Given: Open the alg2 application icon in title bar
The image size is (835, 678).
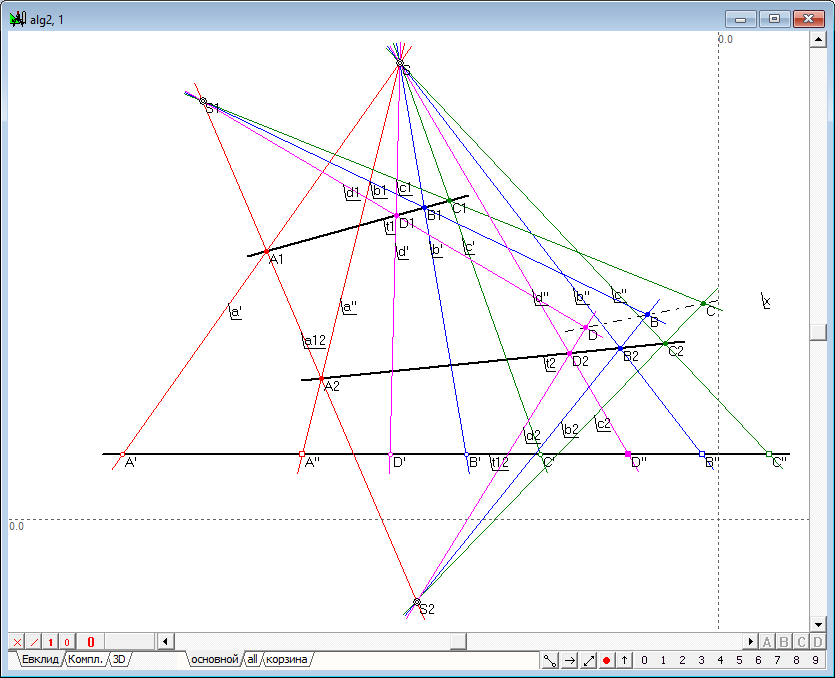Looking at the screenshot, I should pos(18,19).
